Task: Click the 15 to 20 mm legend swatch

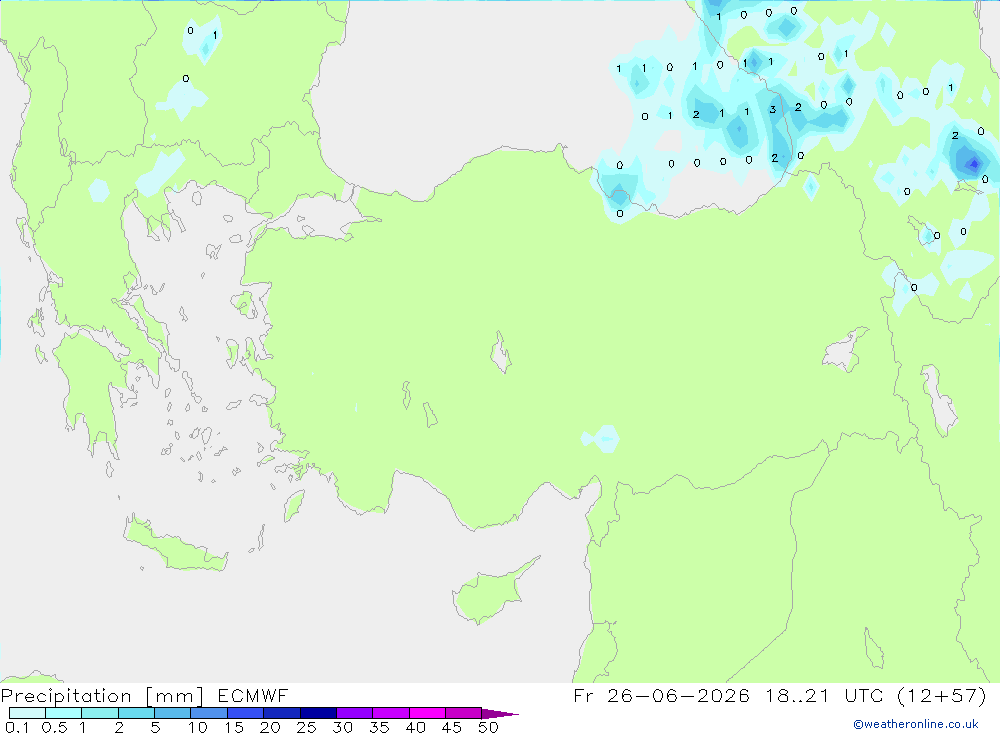Action: tap(246, 713)
